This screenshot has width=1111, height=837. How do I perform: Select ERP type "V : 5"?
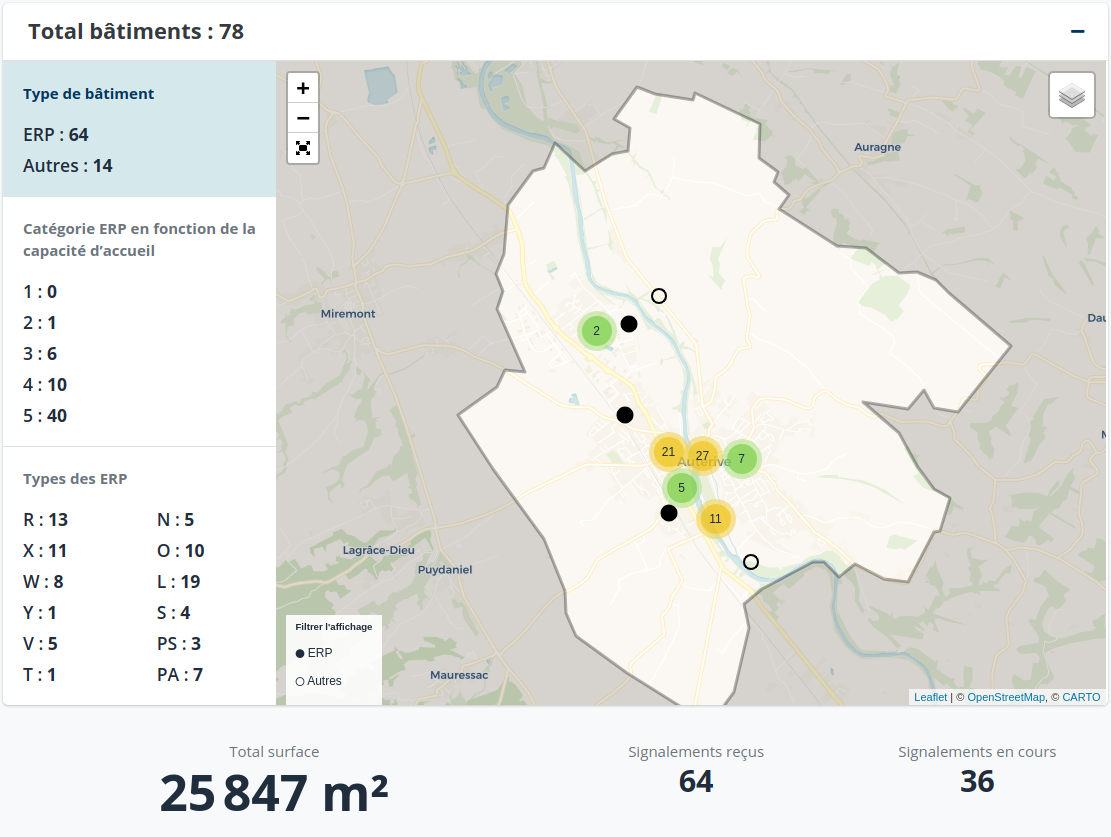point(40,644)
